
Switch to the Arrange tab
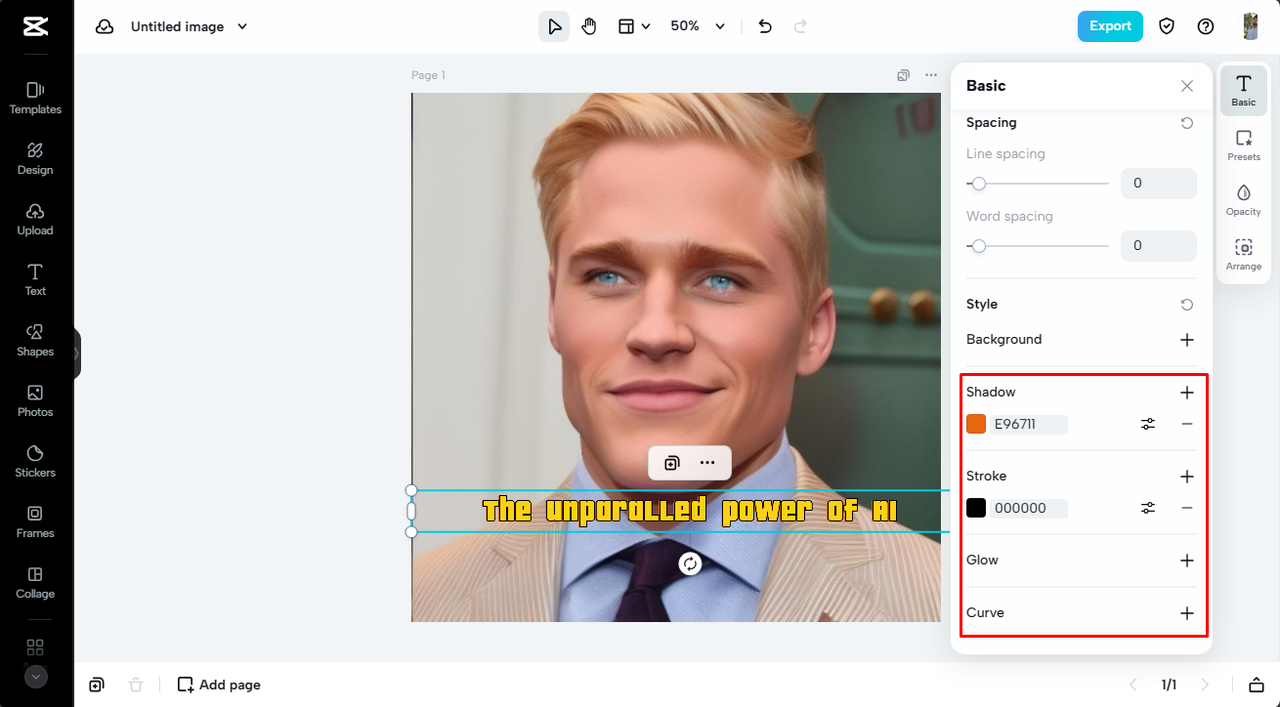click(x=1244, y=255)
